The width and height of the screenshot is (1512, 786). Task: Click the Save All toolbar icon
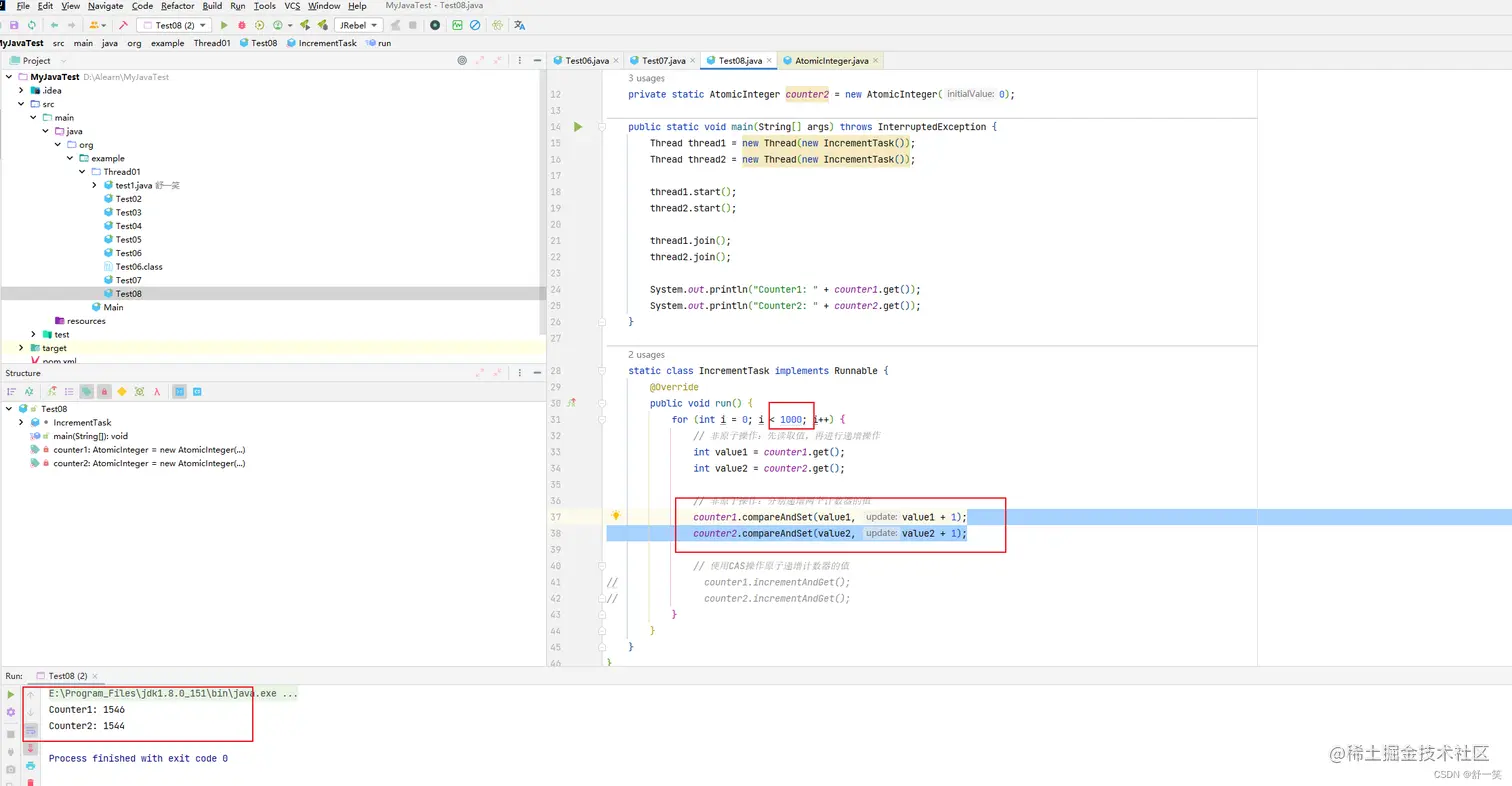14,25
